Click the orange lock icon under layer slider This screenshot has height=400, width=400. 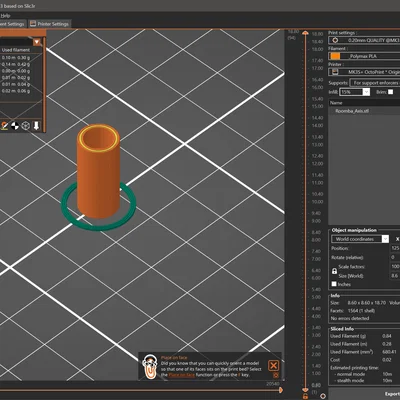[305, 396]
